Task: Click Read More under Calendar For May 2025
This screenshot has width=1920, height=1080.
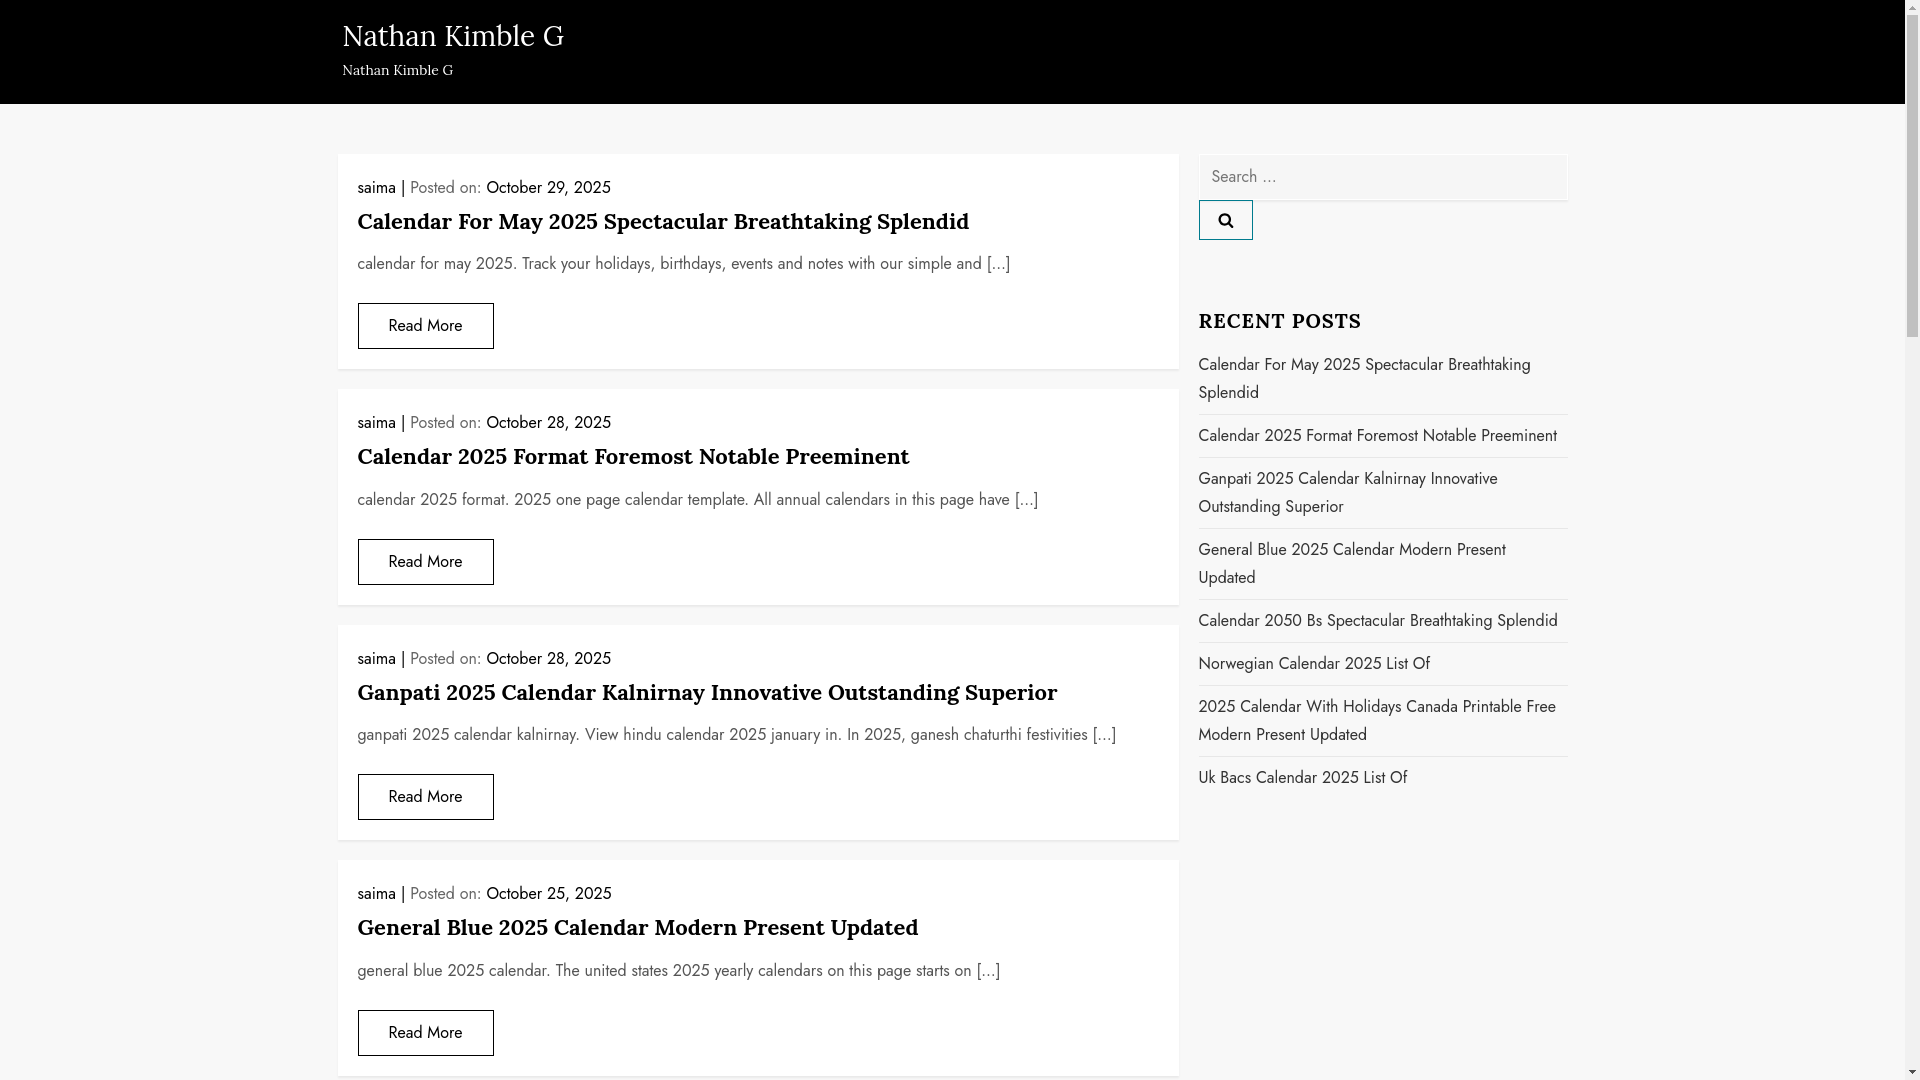Action: pyautogui.click(x=425, y=326)
